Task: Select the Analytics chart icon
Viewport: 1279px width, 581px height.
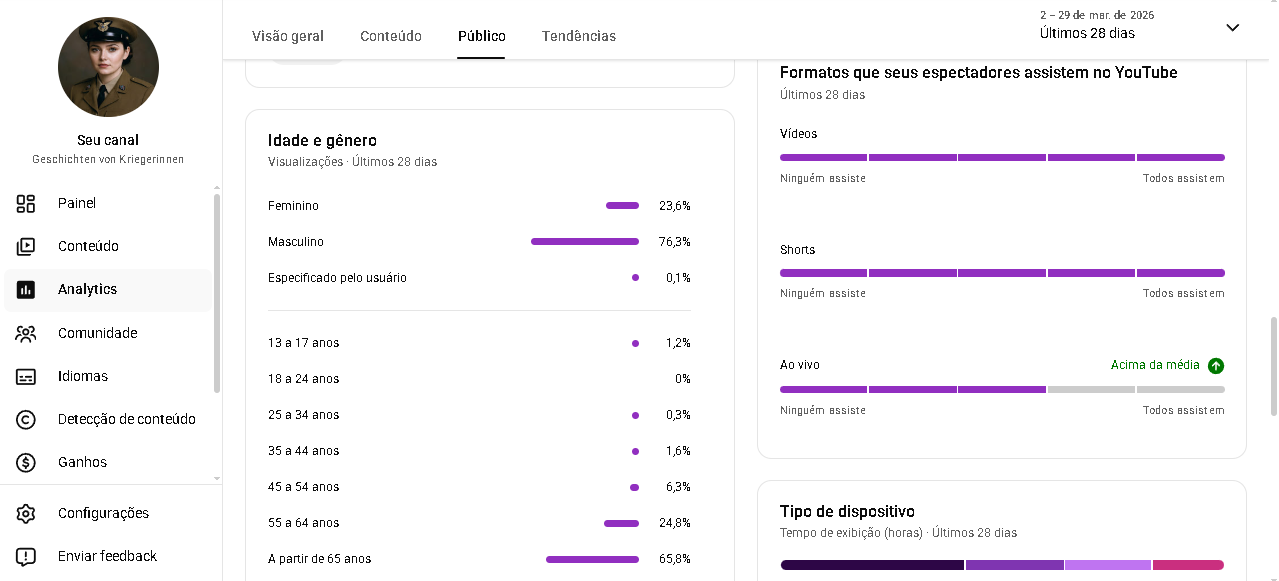Action: tap(26, 290)
